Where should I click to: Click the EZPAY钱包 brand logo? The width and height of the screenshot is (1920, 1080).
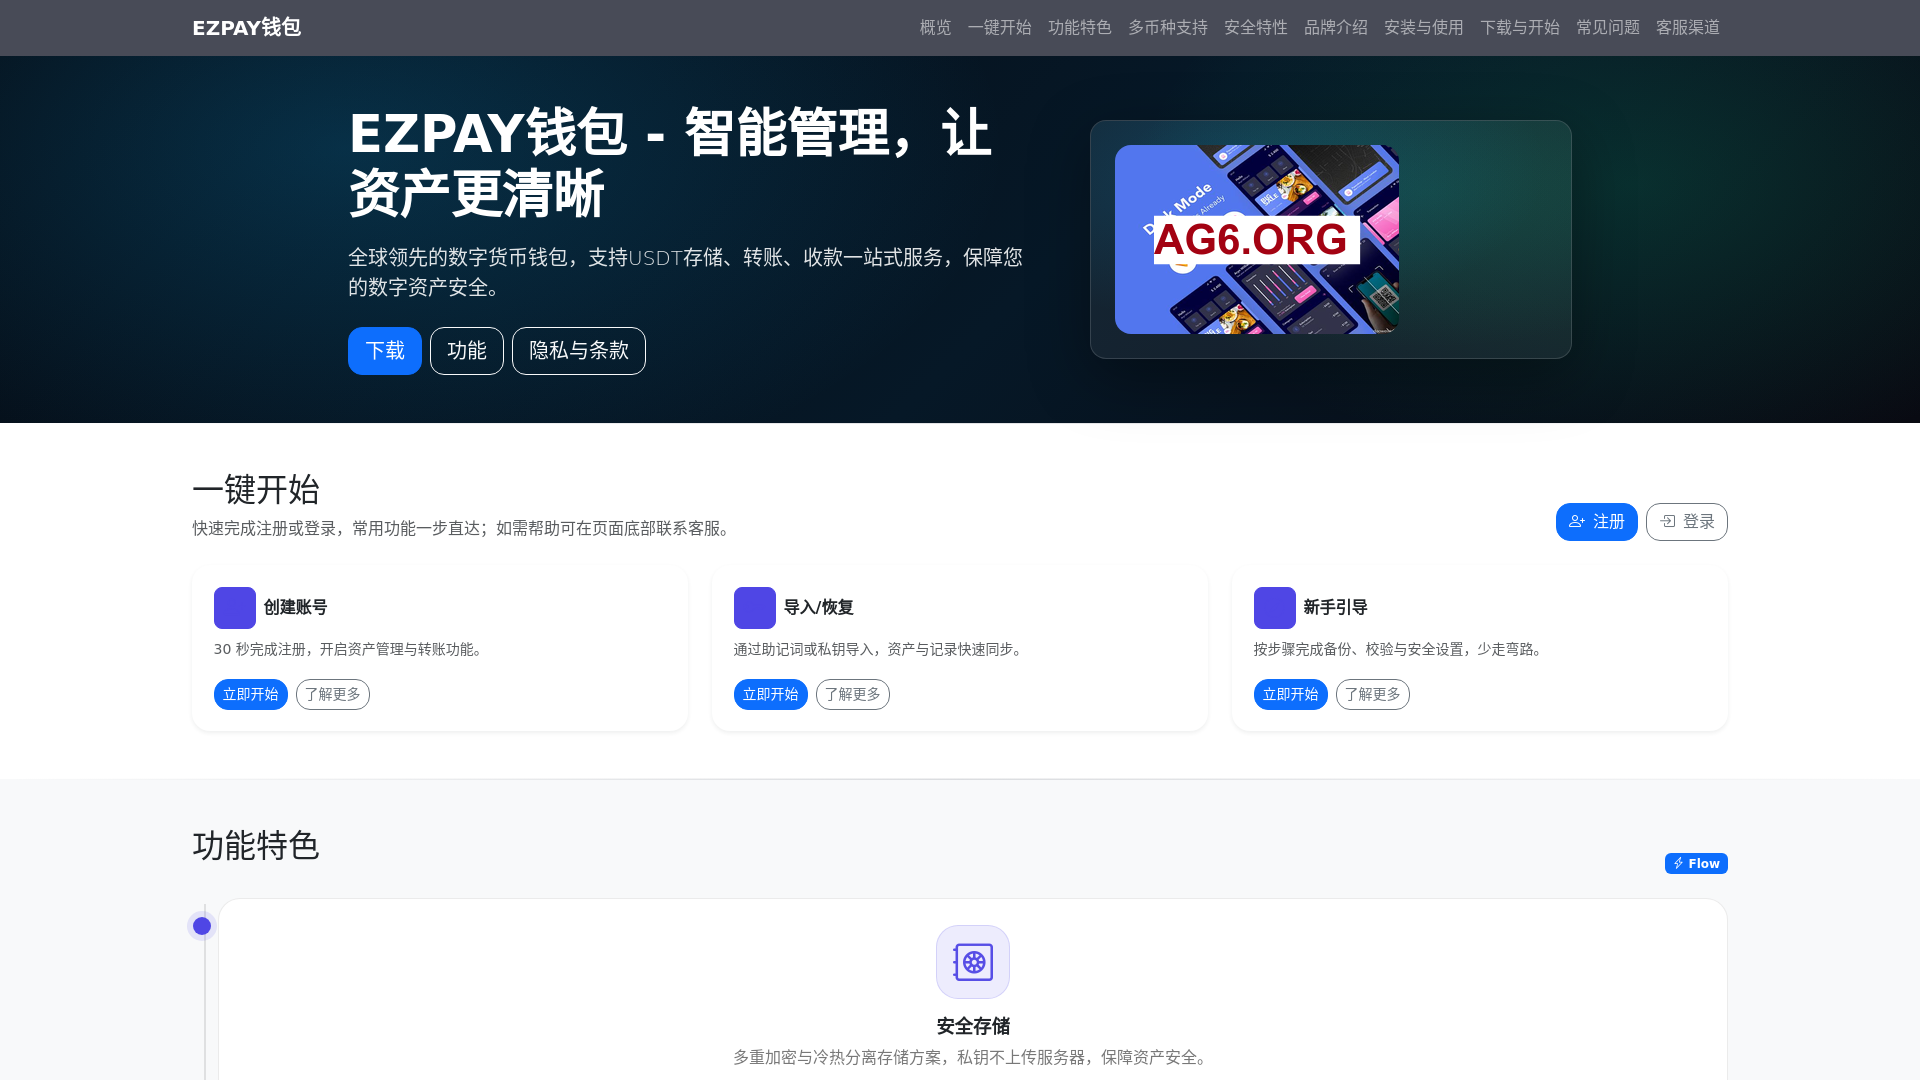coord(246,28)
